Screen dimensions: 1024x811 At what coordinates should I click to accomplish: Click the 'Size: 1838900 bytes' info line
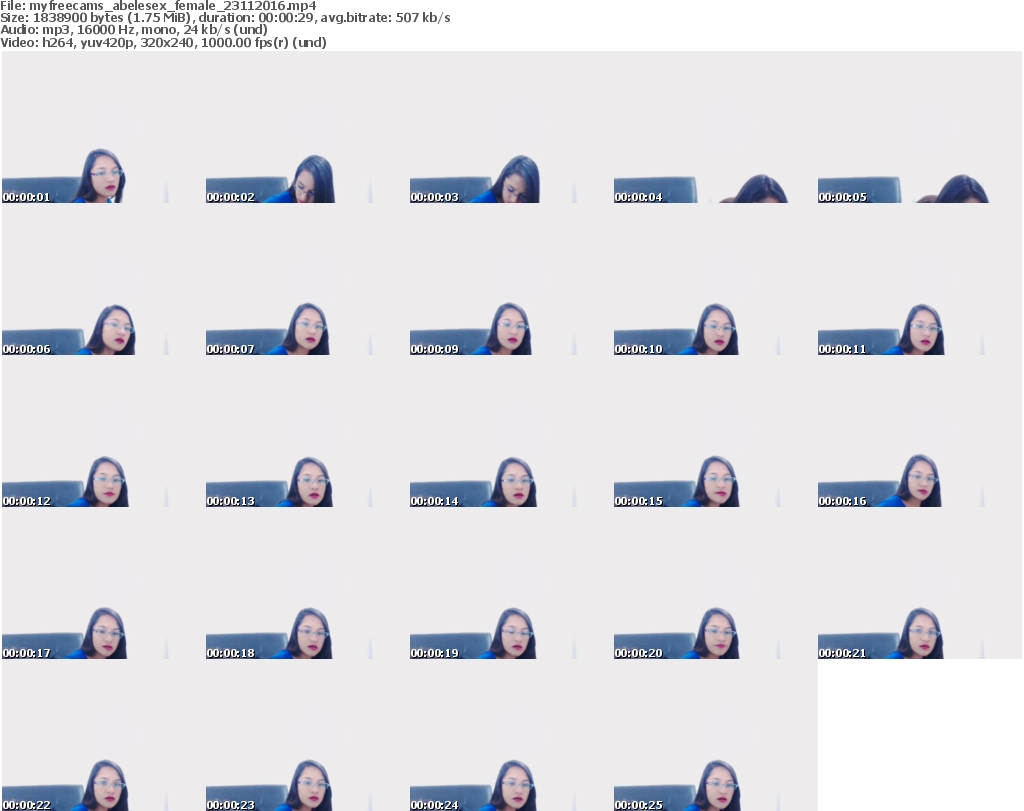click(225, 18)
